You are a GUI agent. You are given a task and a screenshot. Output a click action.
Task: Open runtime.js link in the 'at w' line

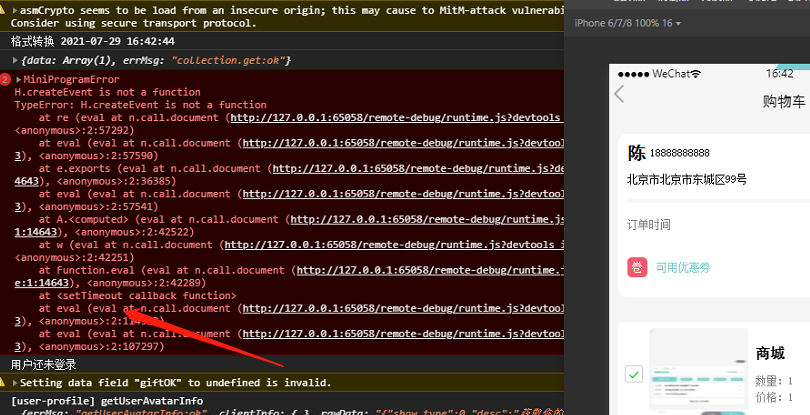pos(394,245)
